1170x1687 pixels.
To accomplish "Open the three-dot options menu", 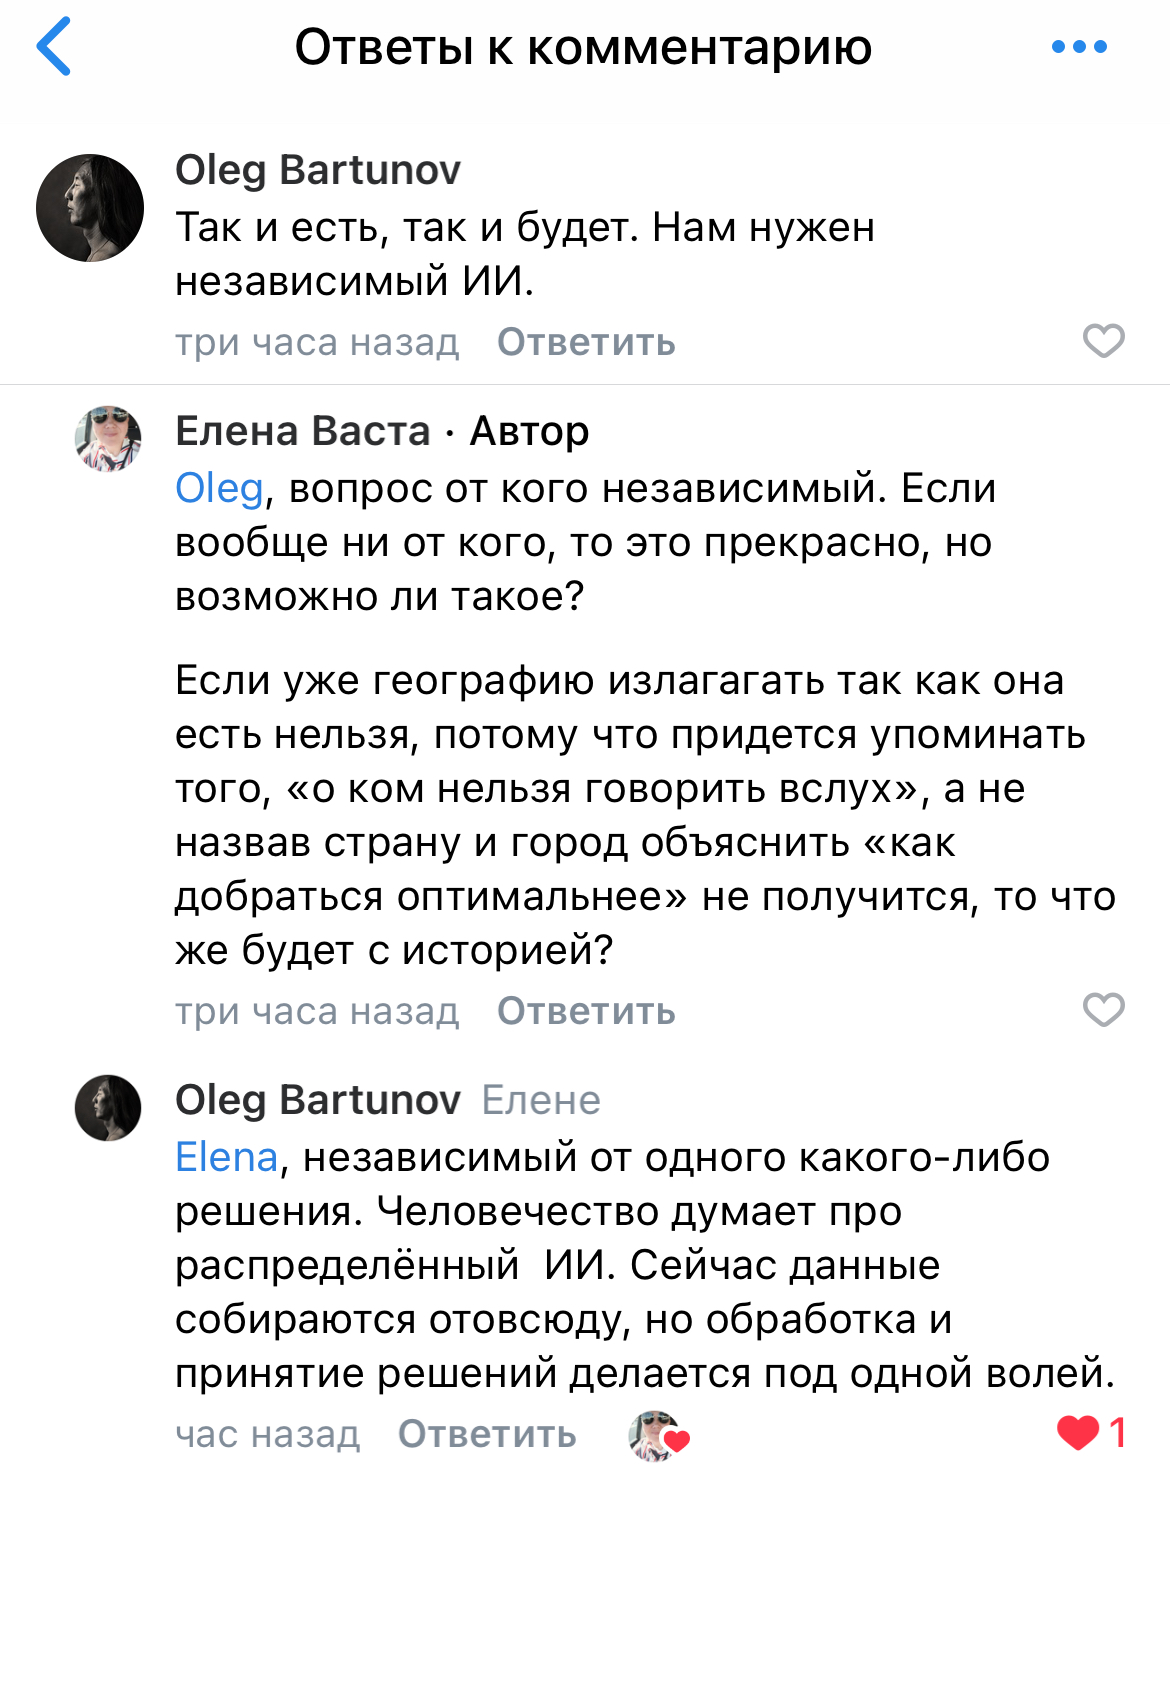I will [1079, 47].
